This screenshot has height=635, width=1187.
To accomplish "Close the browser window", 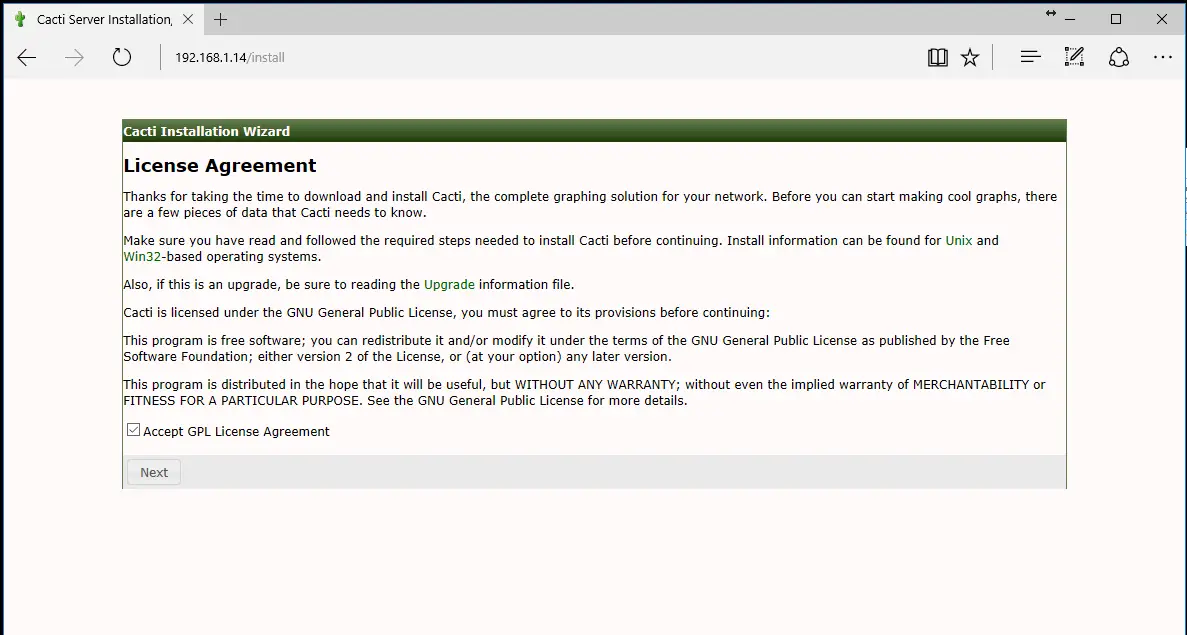I will (1161, 20).
